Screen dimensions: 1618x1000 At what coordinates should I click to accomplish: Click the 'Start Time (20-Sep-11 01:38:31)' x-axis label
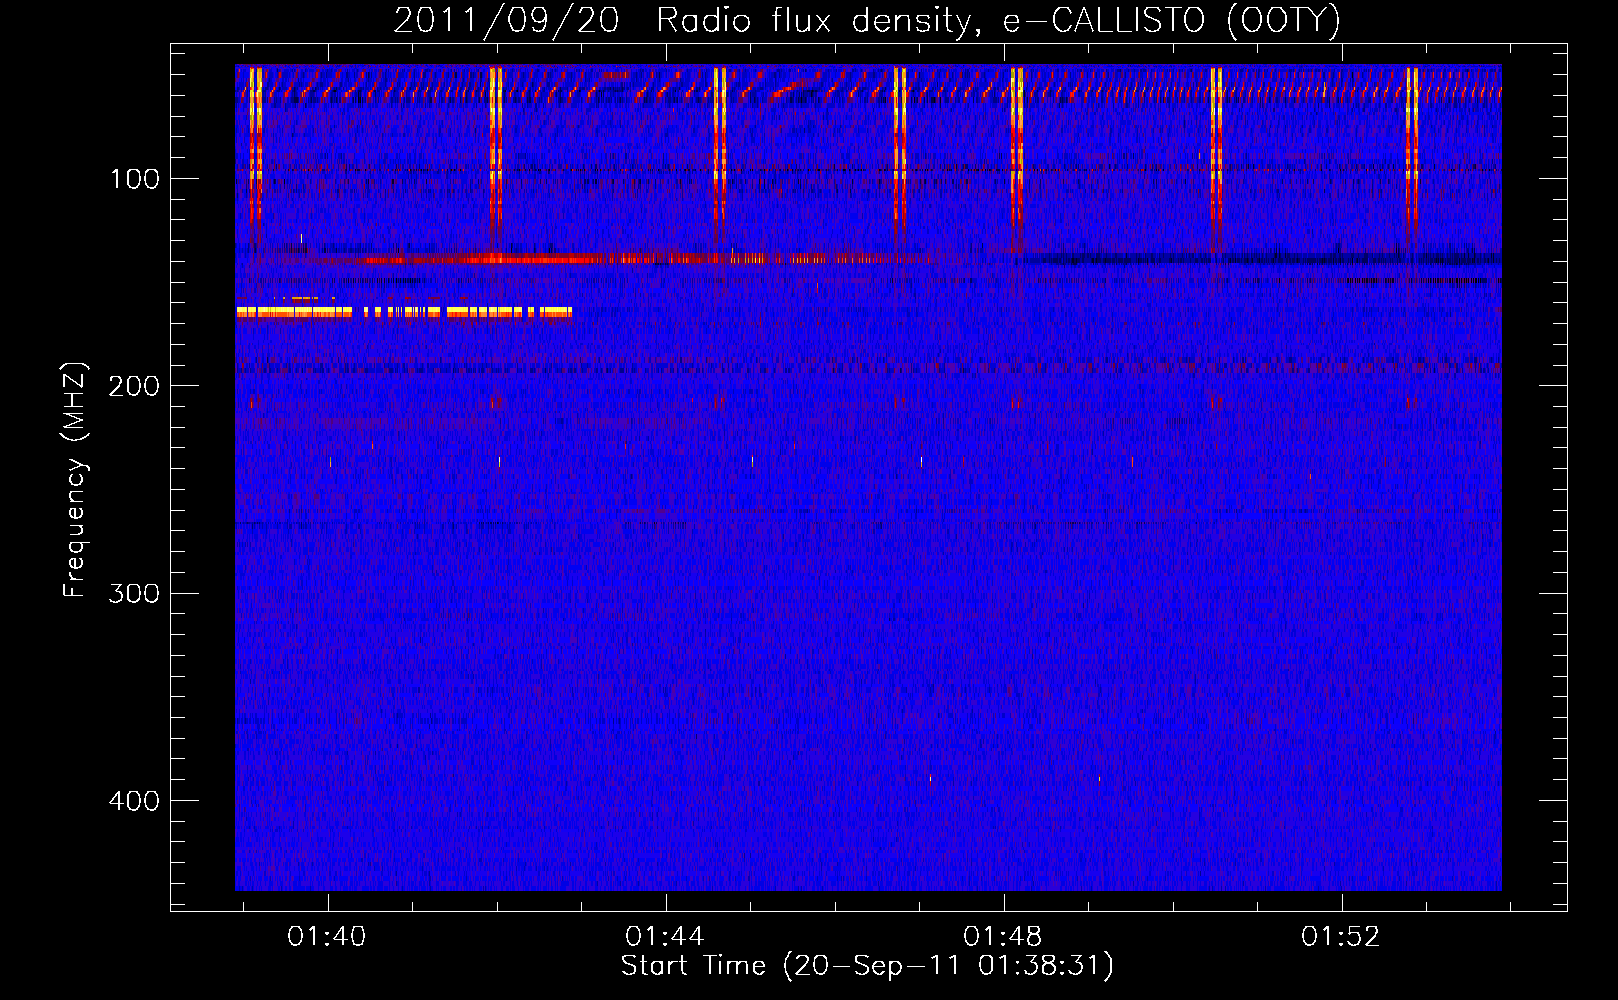(867, 966)
